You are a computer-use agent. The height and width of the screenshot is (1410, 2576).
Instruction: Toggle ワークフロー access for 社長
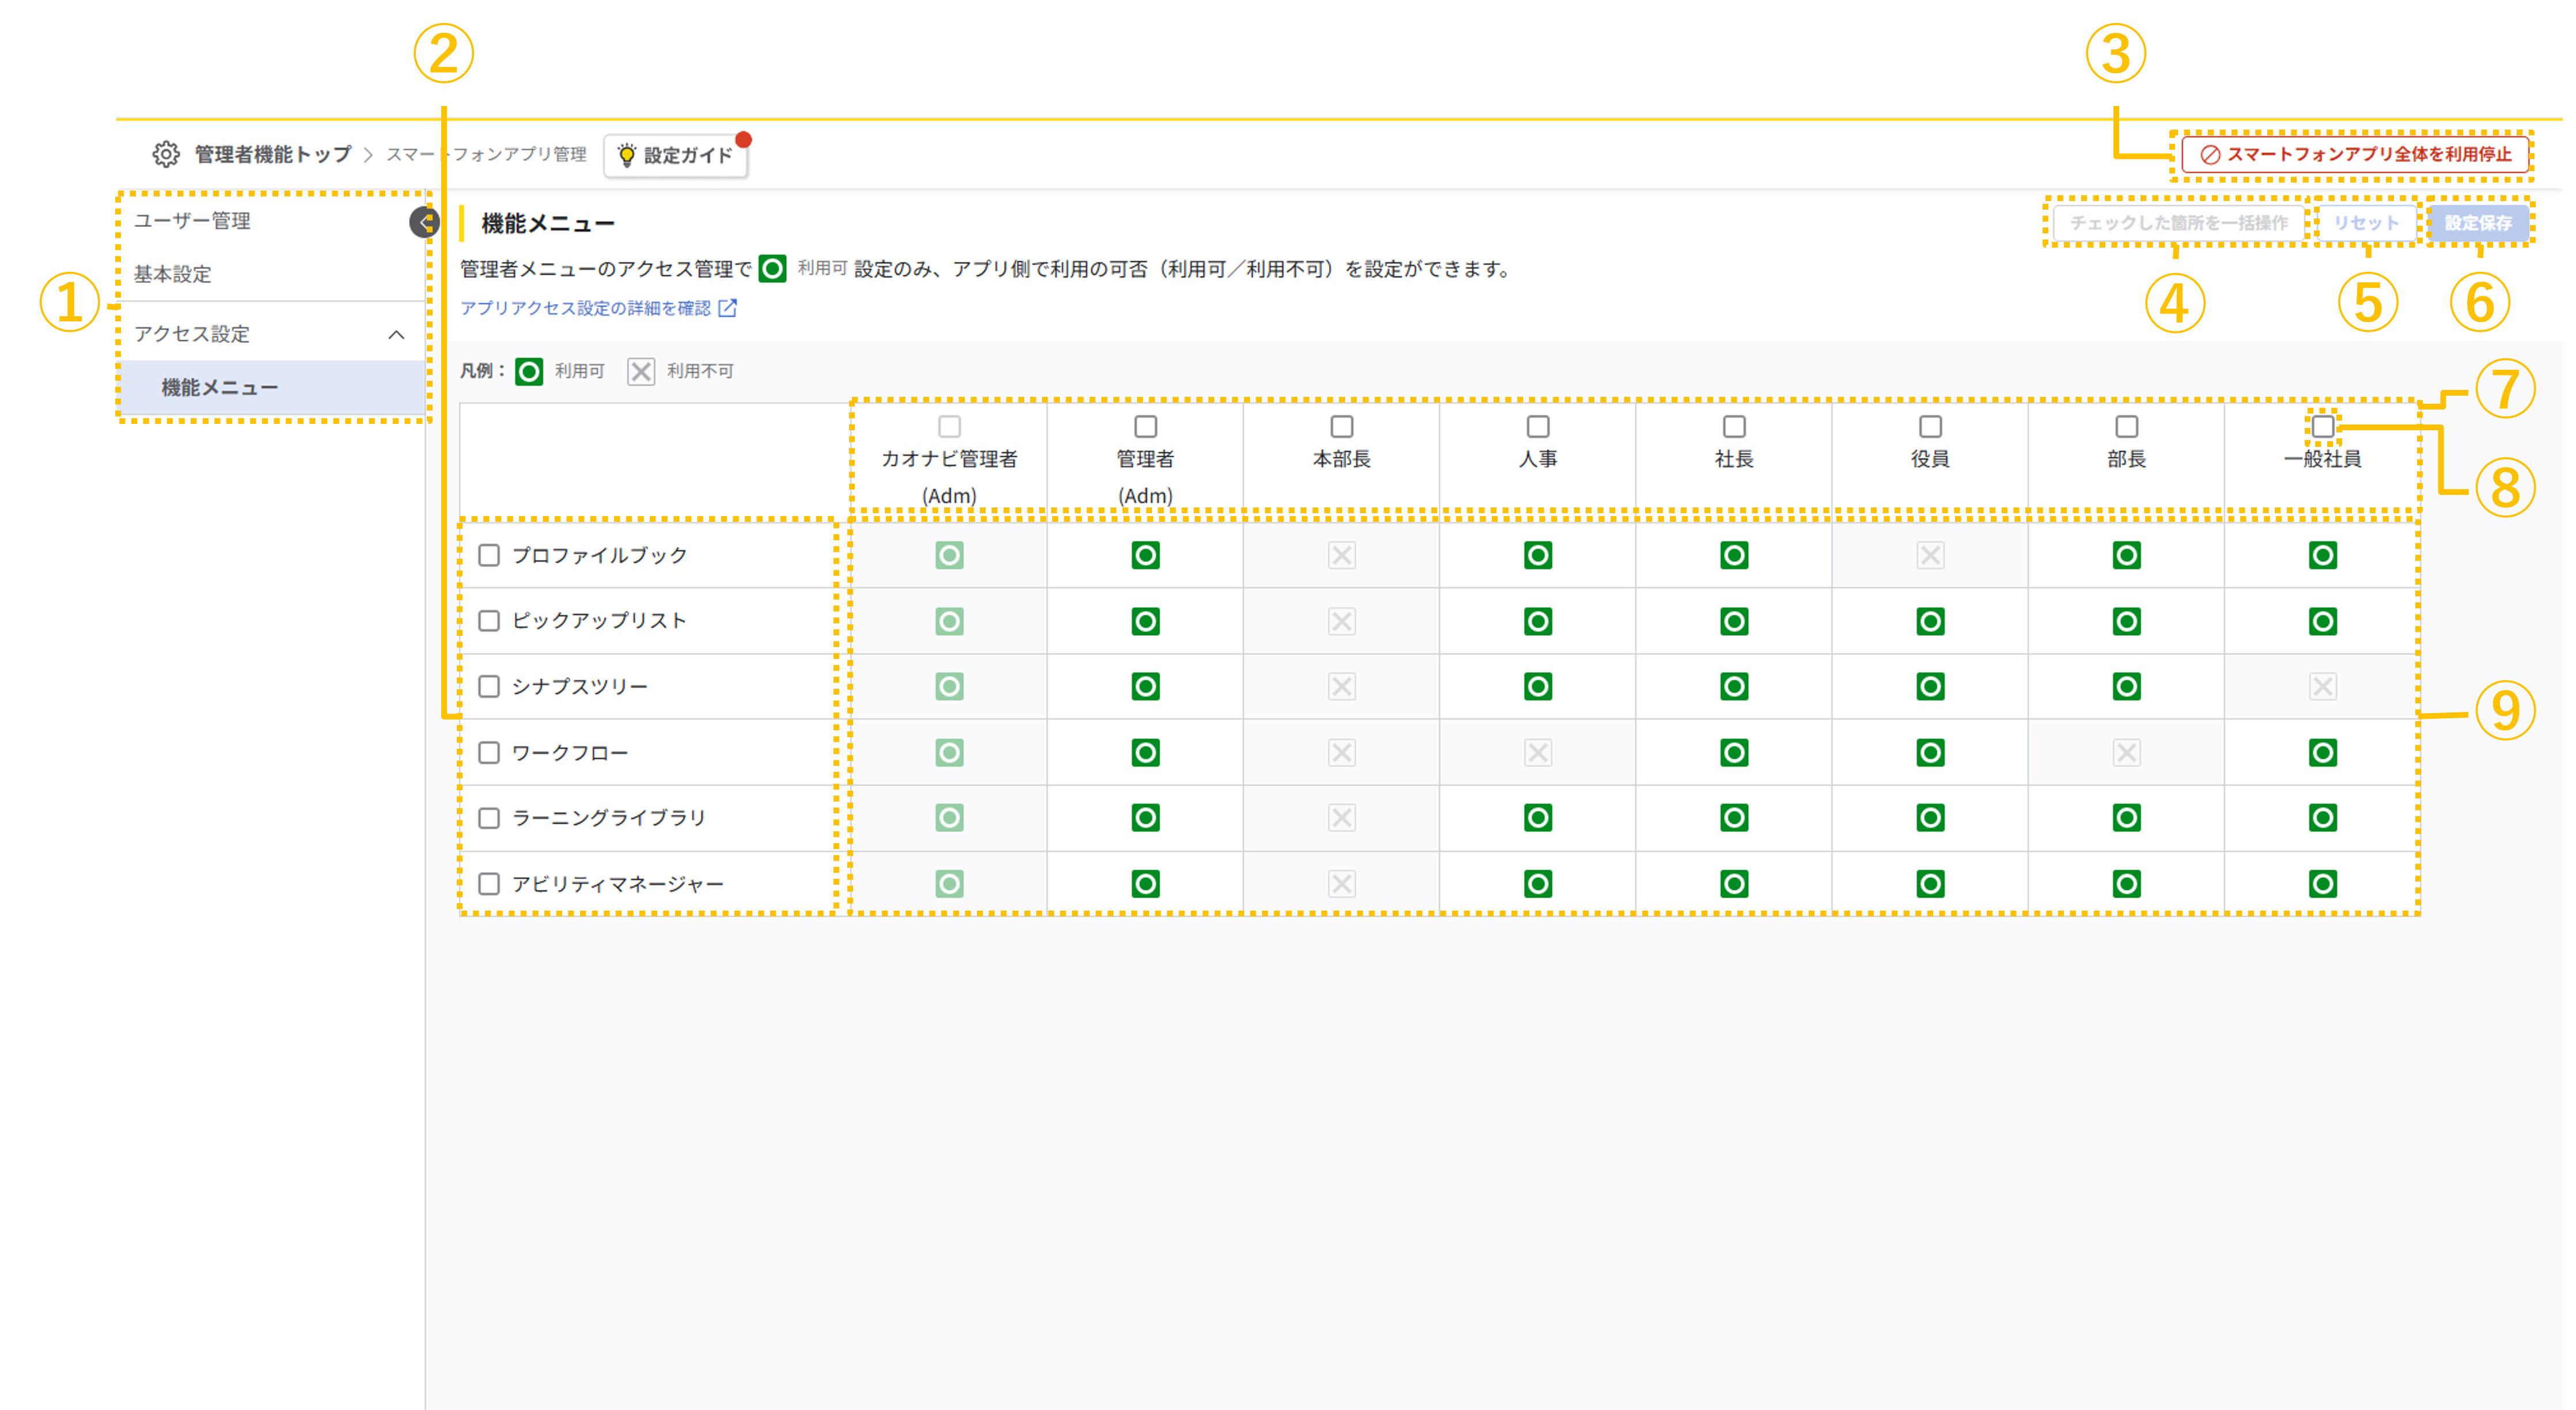coord(1734,752)
